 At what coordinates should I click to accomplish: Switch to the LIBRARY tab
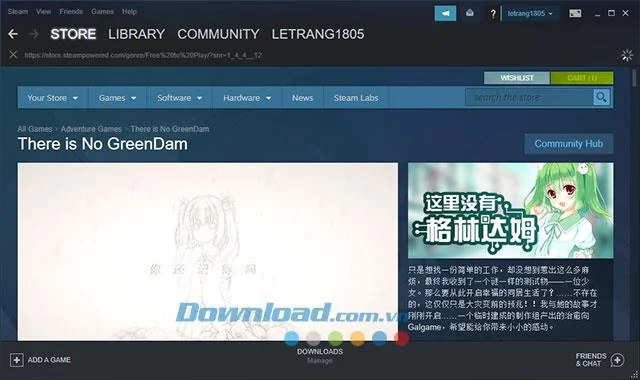(x=136, y=34)
